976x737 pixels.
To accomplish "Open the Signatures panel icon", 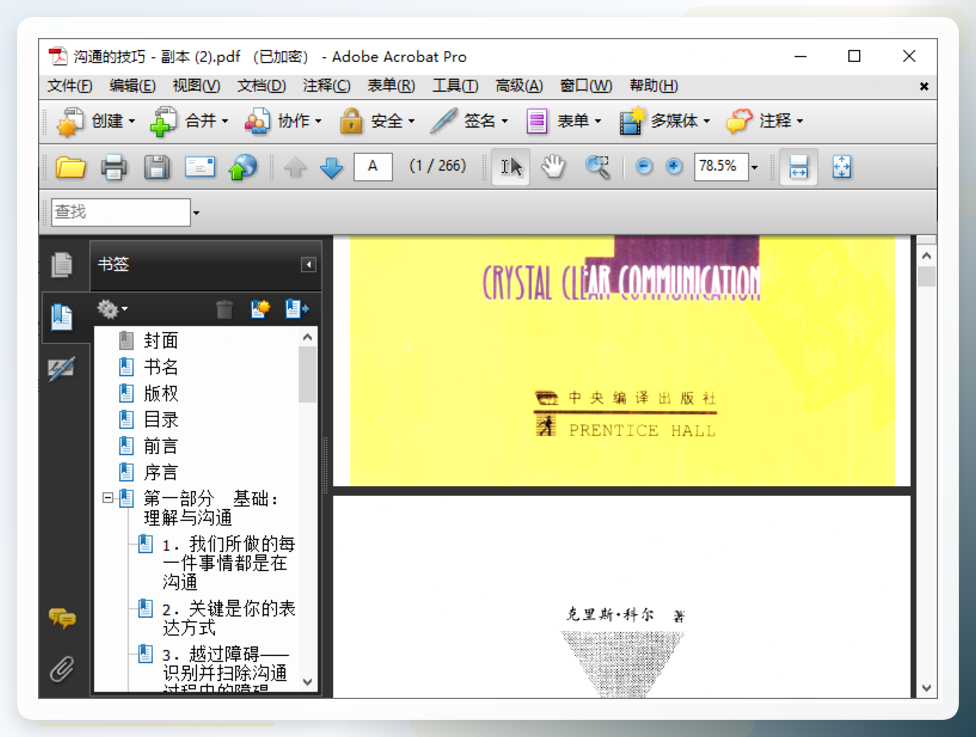I will (x=62, y=368).
